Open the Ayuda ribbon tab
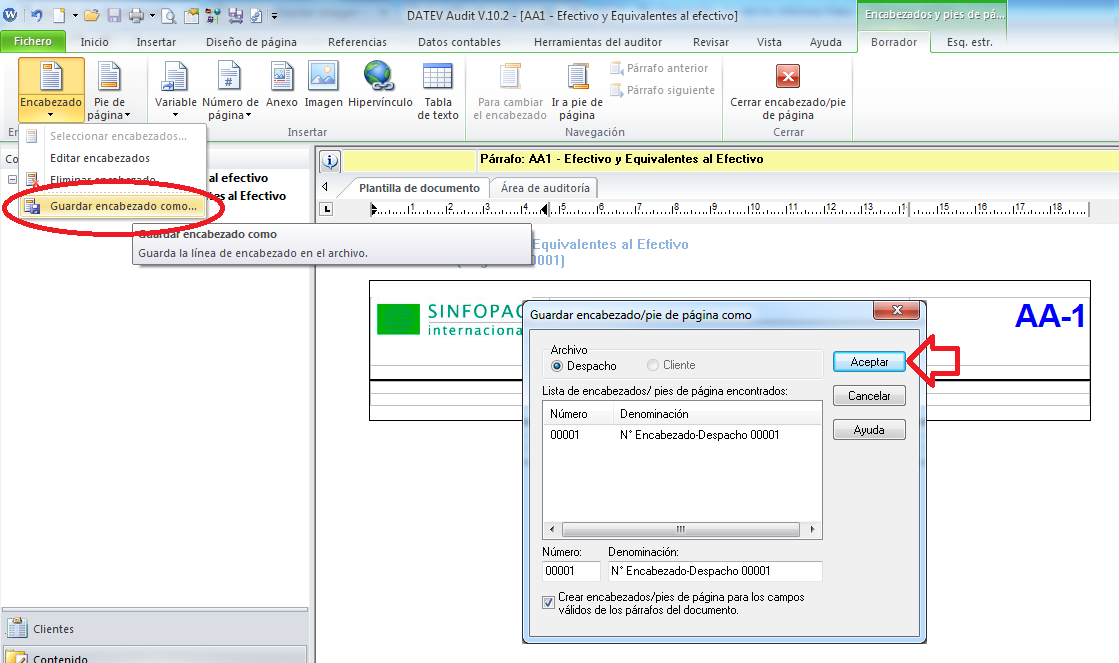 [x=826, y=42]
